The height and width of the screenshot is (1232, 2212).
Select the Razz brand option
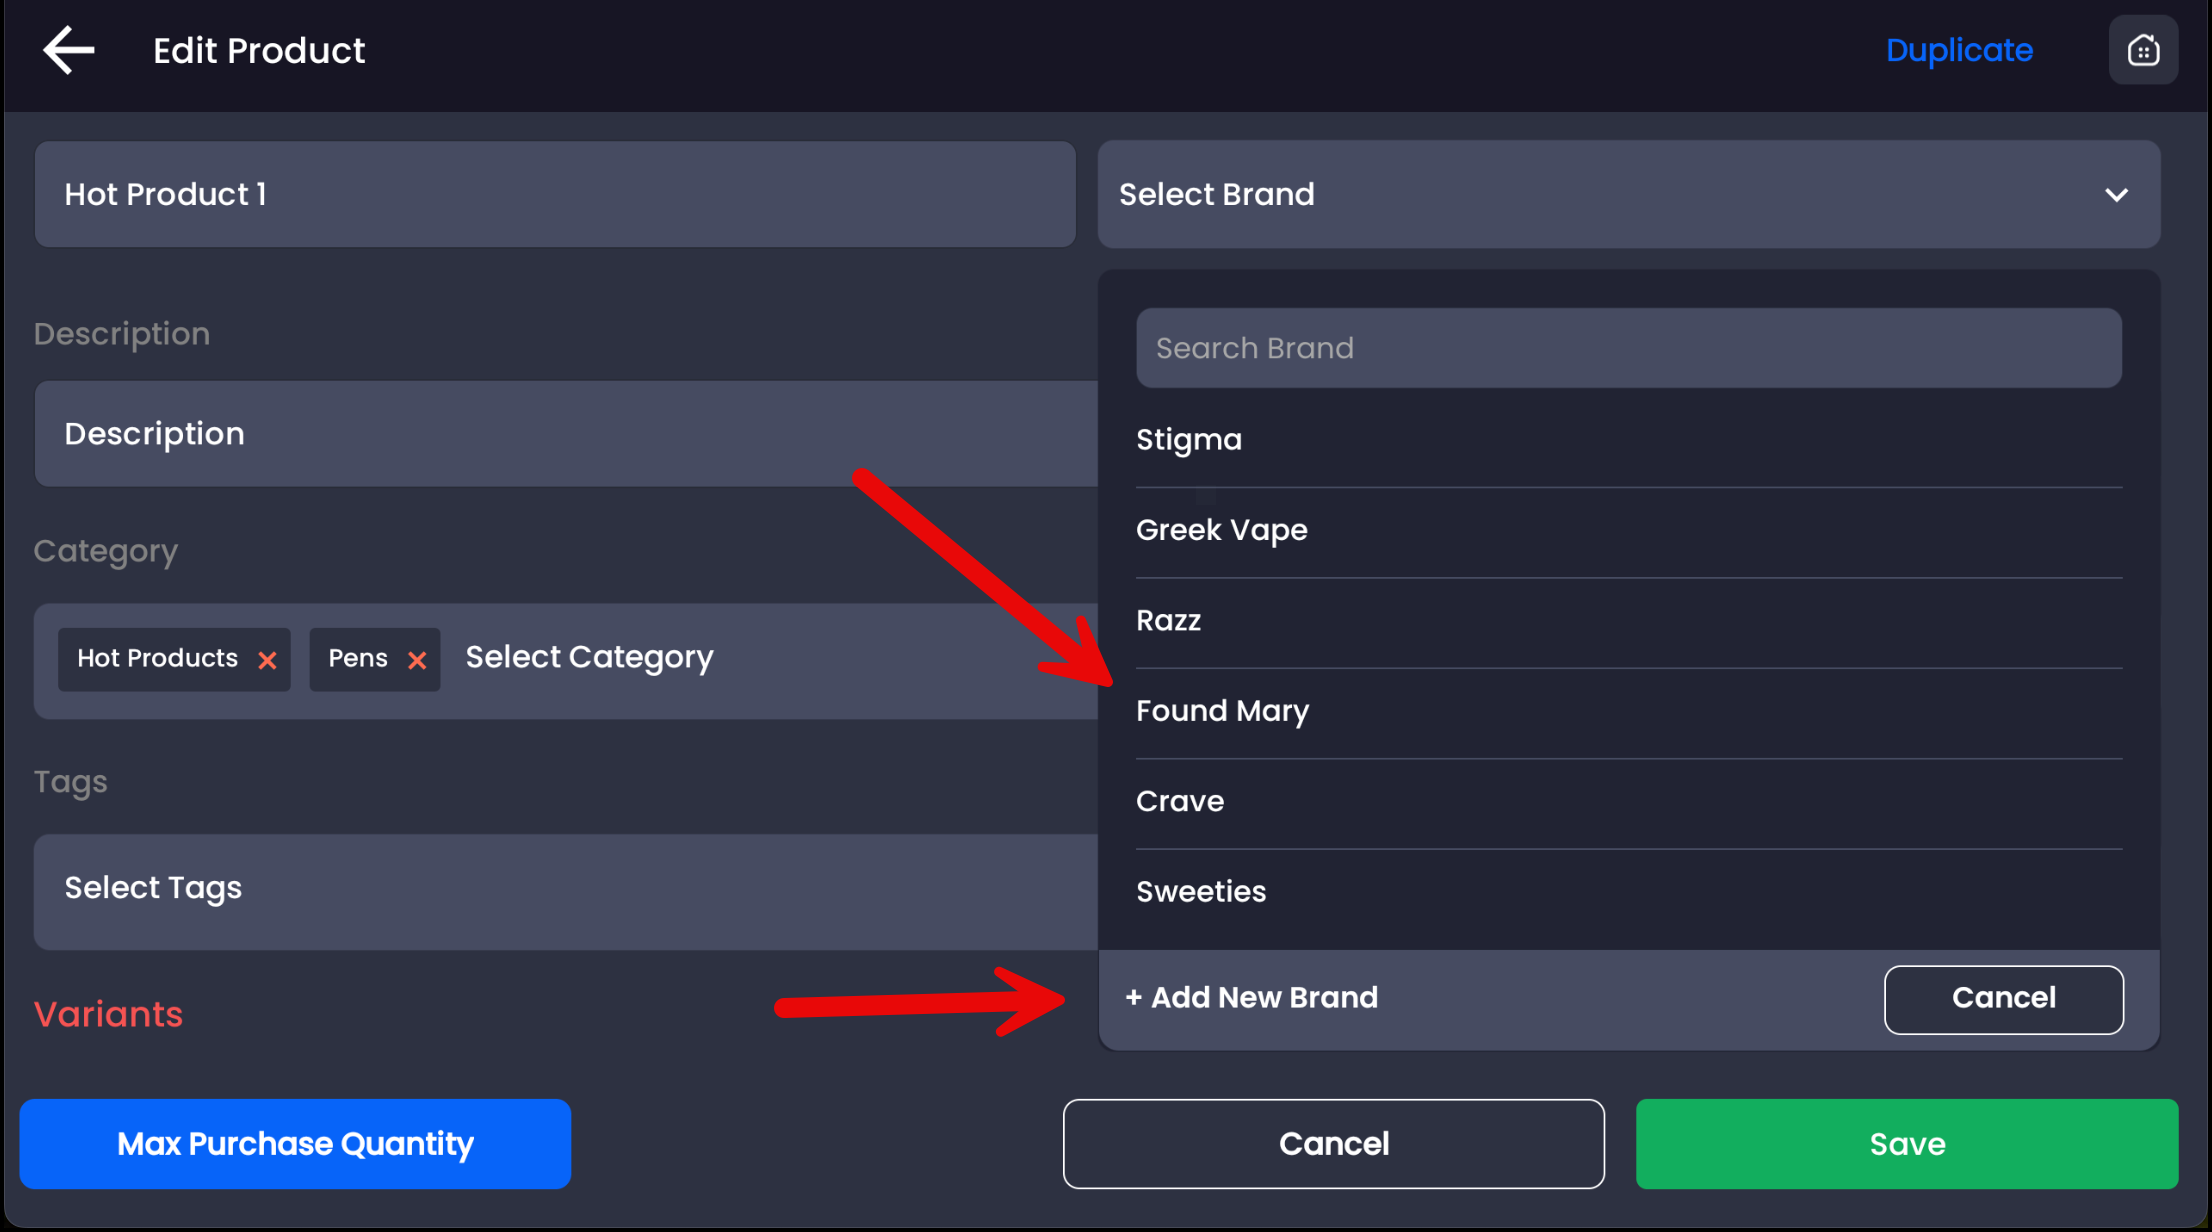[1168, 621]
